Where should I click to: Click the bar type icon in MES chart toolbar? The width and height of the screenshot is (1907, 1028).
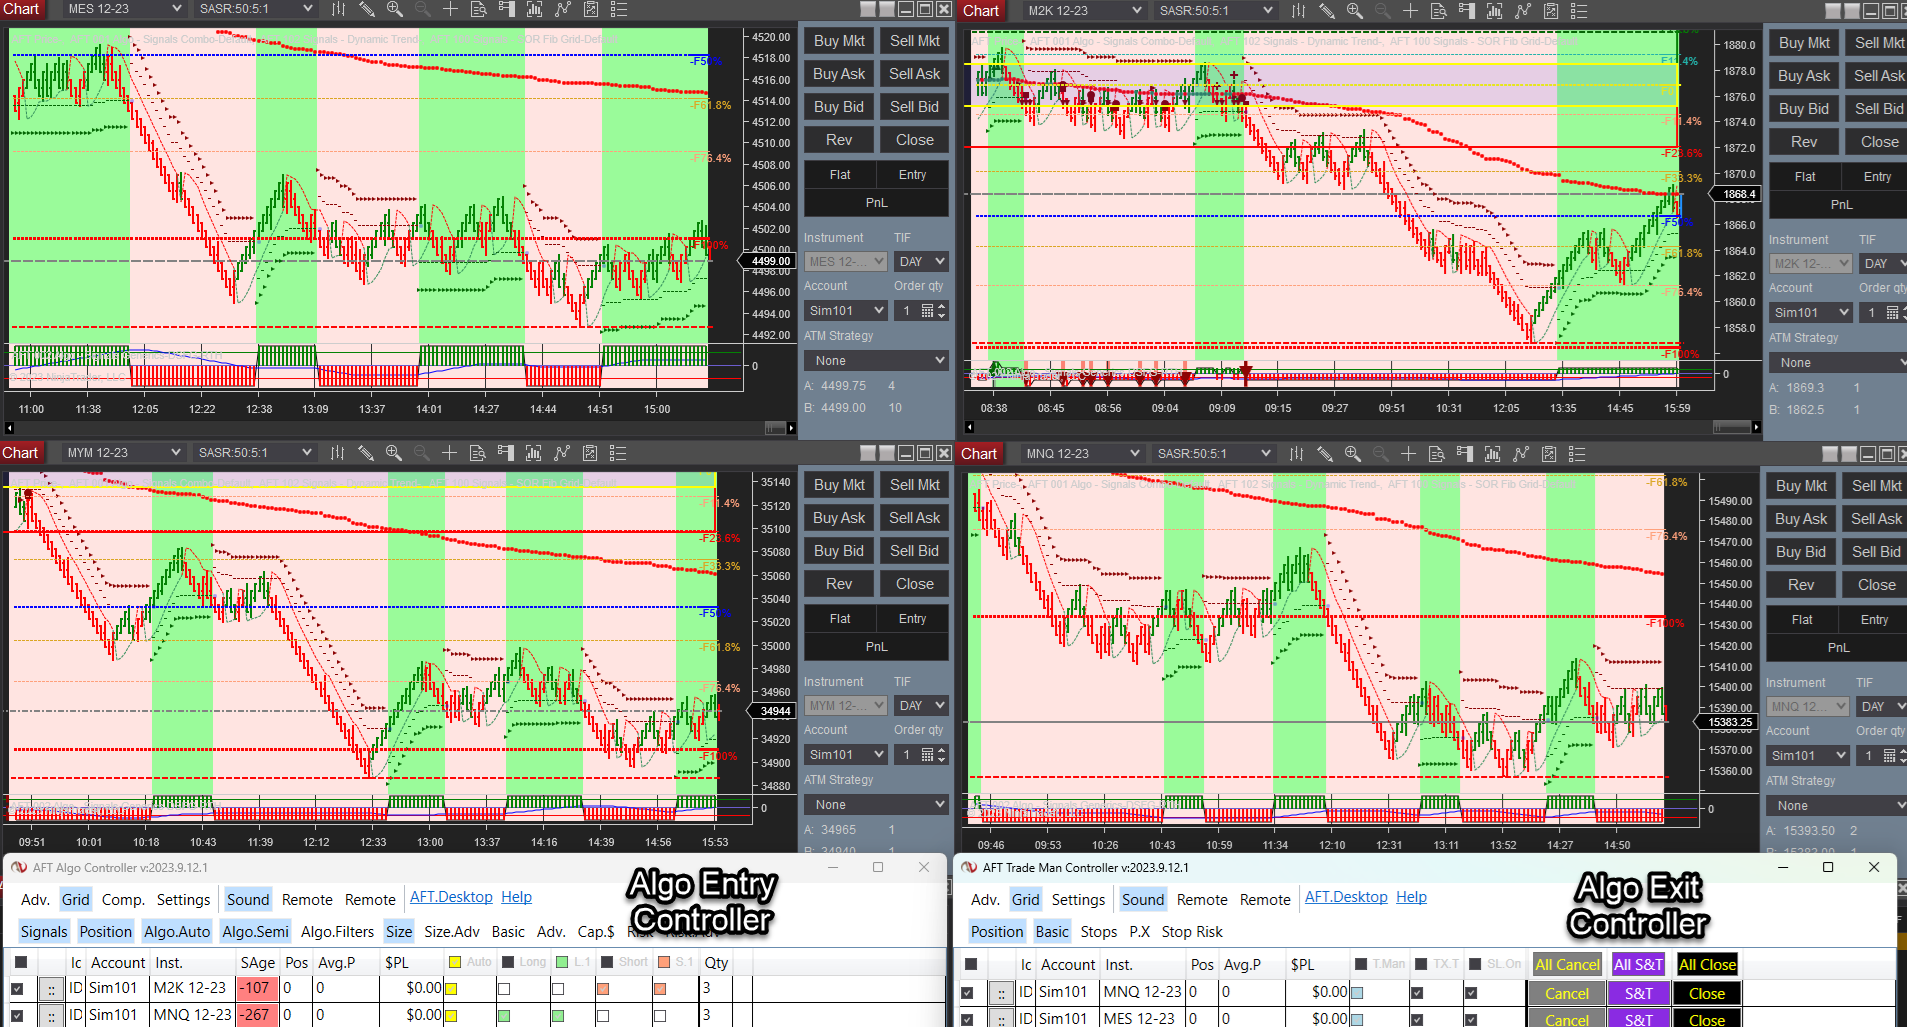(x=338, y=9)
